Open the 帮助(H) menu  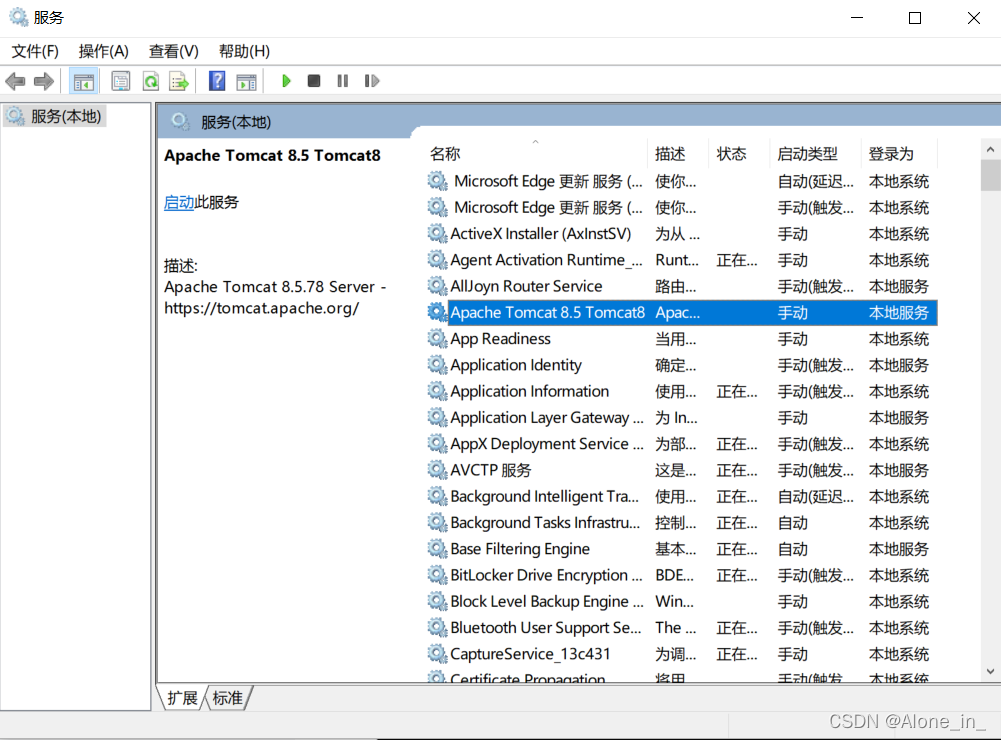tap(244, 51)
